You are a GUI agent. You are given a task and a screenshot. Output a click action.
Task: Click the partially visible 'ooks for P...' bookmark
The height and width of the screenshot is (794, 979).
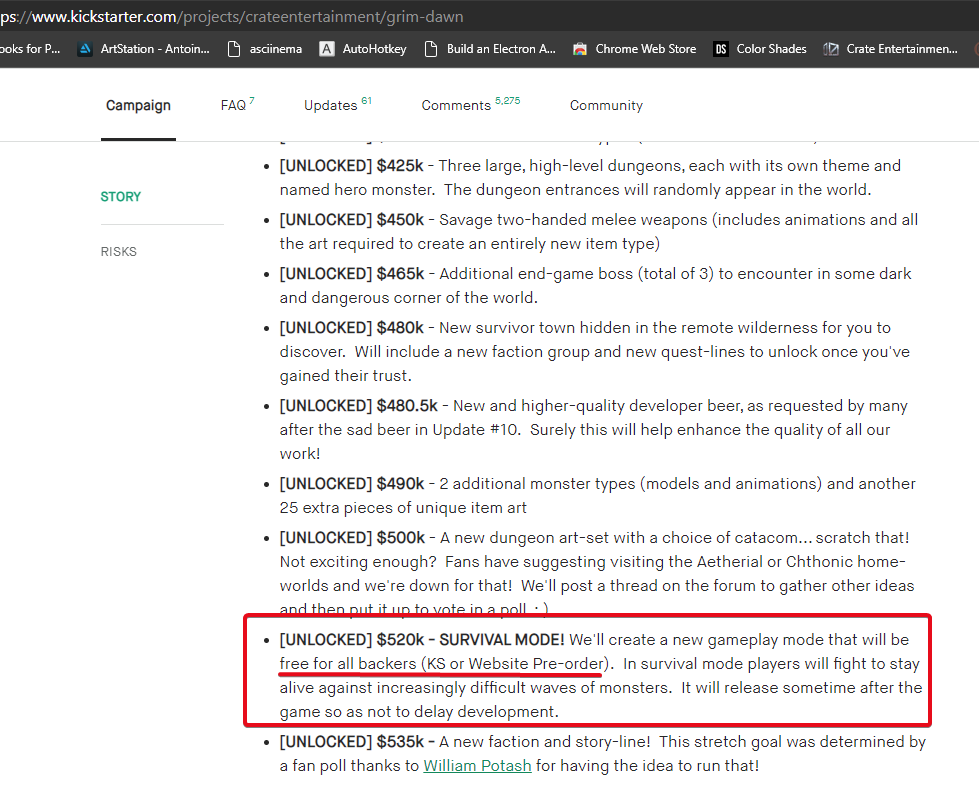click(30, 48)
